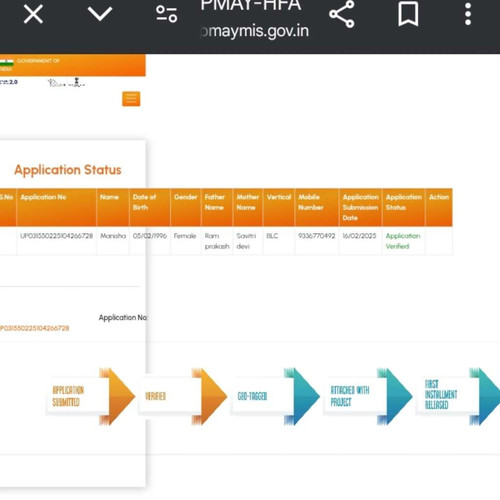Click the ministry emblem logo in header
The image size is (500, 500).
point(77,82)
